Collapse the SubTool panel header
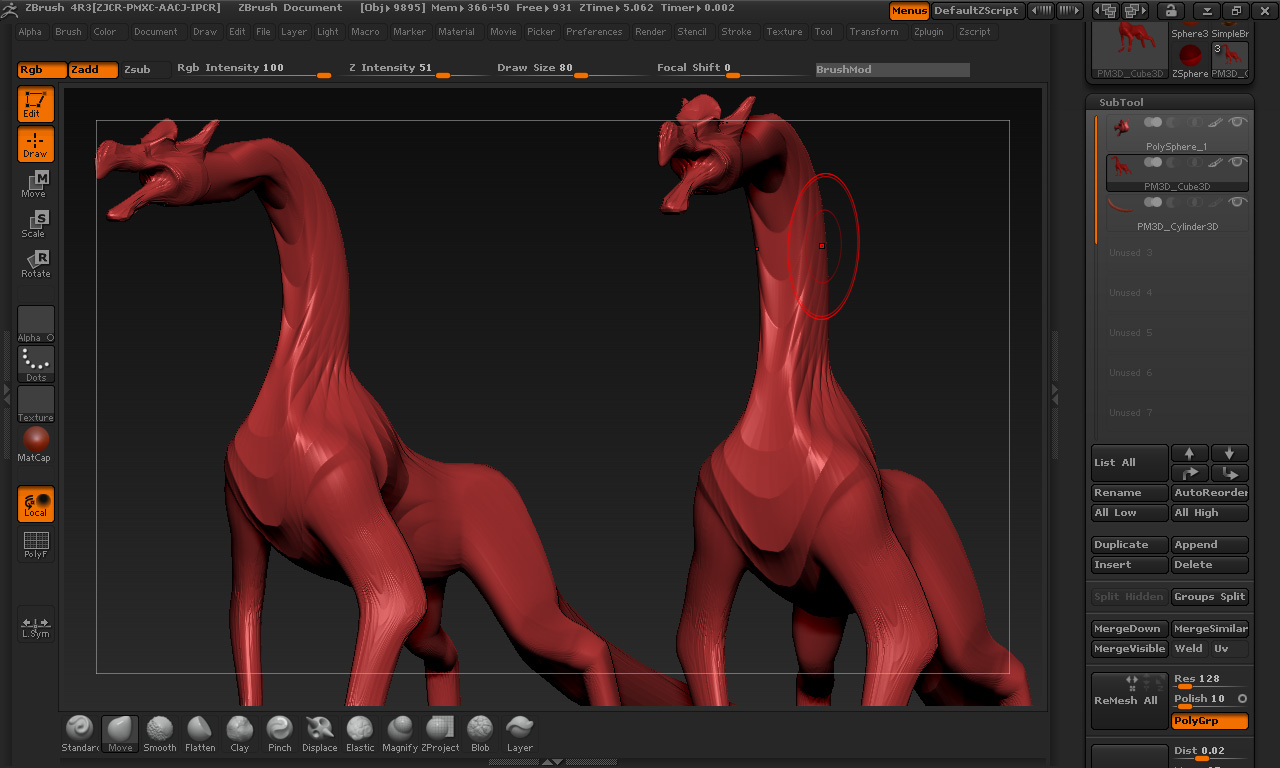 coord(1121,102)
